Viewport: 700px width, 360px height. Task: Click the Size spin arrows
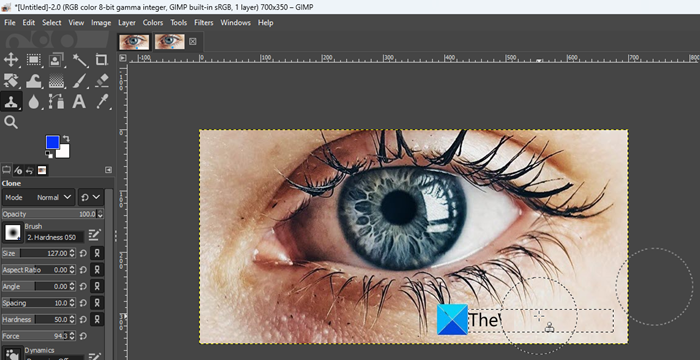[72, 253]
